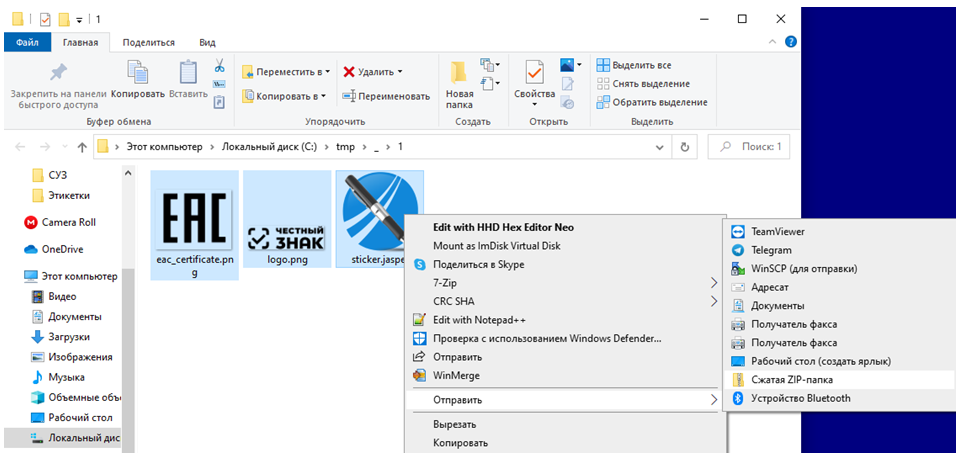Select the TeamViewer send target
Screen dimensions: 957x456
pyautogui.click(x=778, y=231)
